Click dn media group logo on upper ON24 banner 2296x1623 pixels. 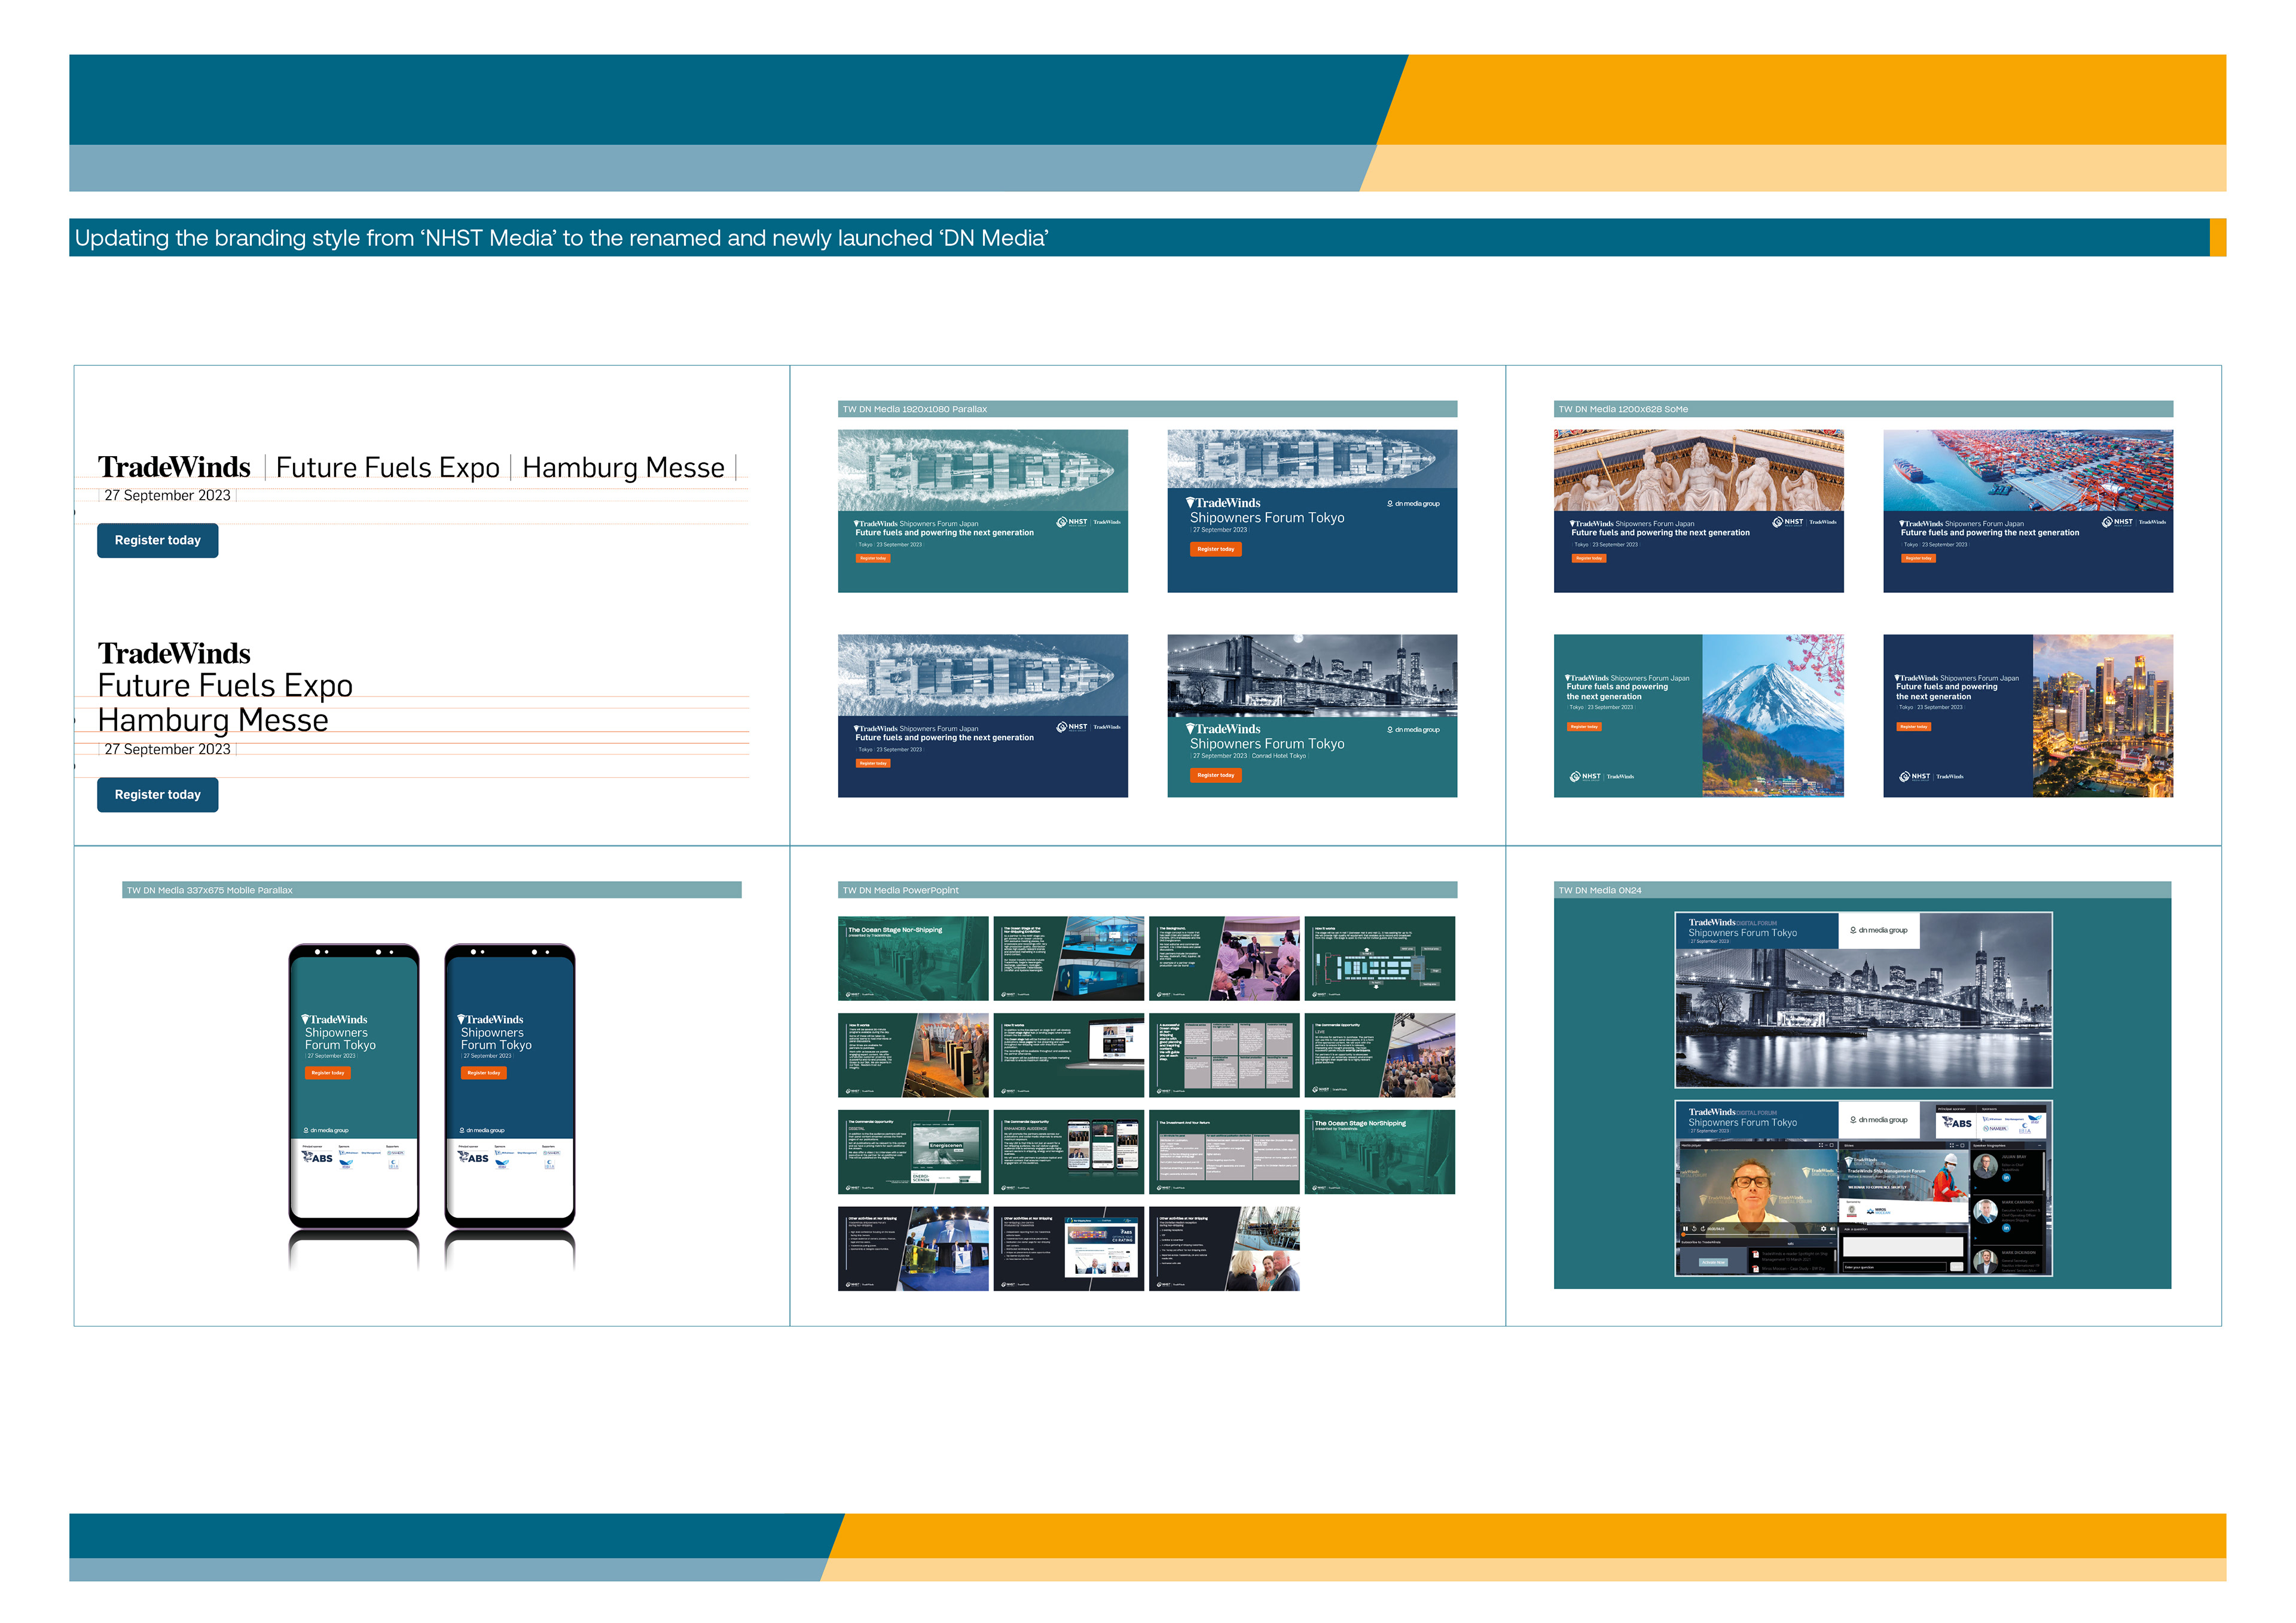[1879, 930]
